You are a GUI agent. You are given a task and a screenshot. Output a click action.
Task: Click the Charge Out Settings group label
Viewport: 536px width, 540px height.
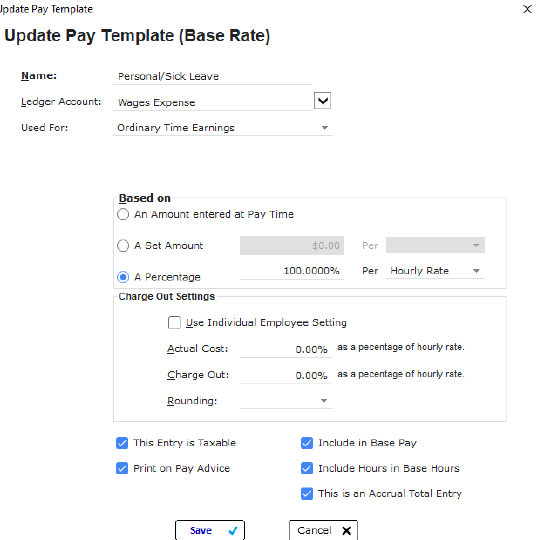(x=166, y=297)
